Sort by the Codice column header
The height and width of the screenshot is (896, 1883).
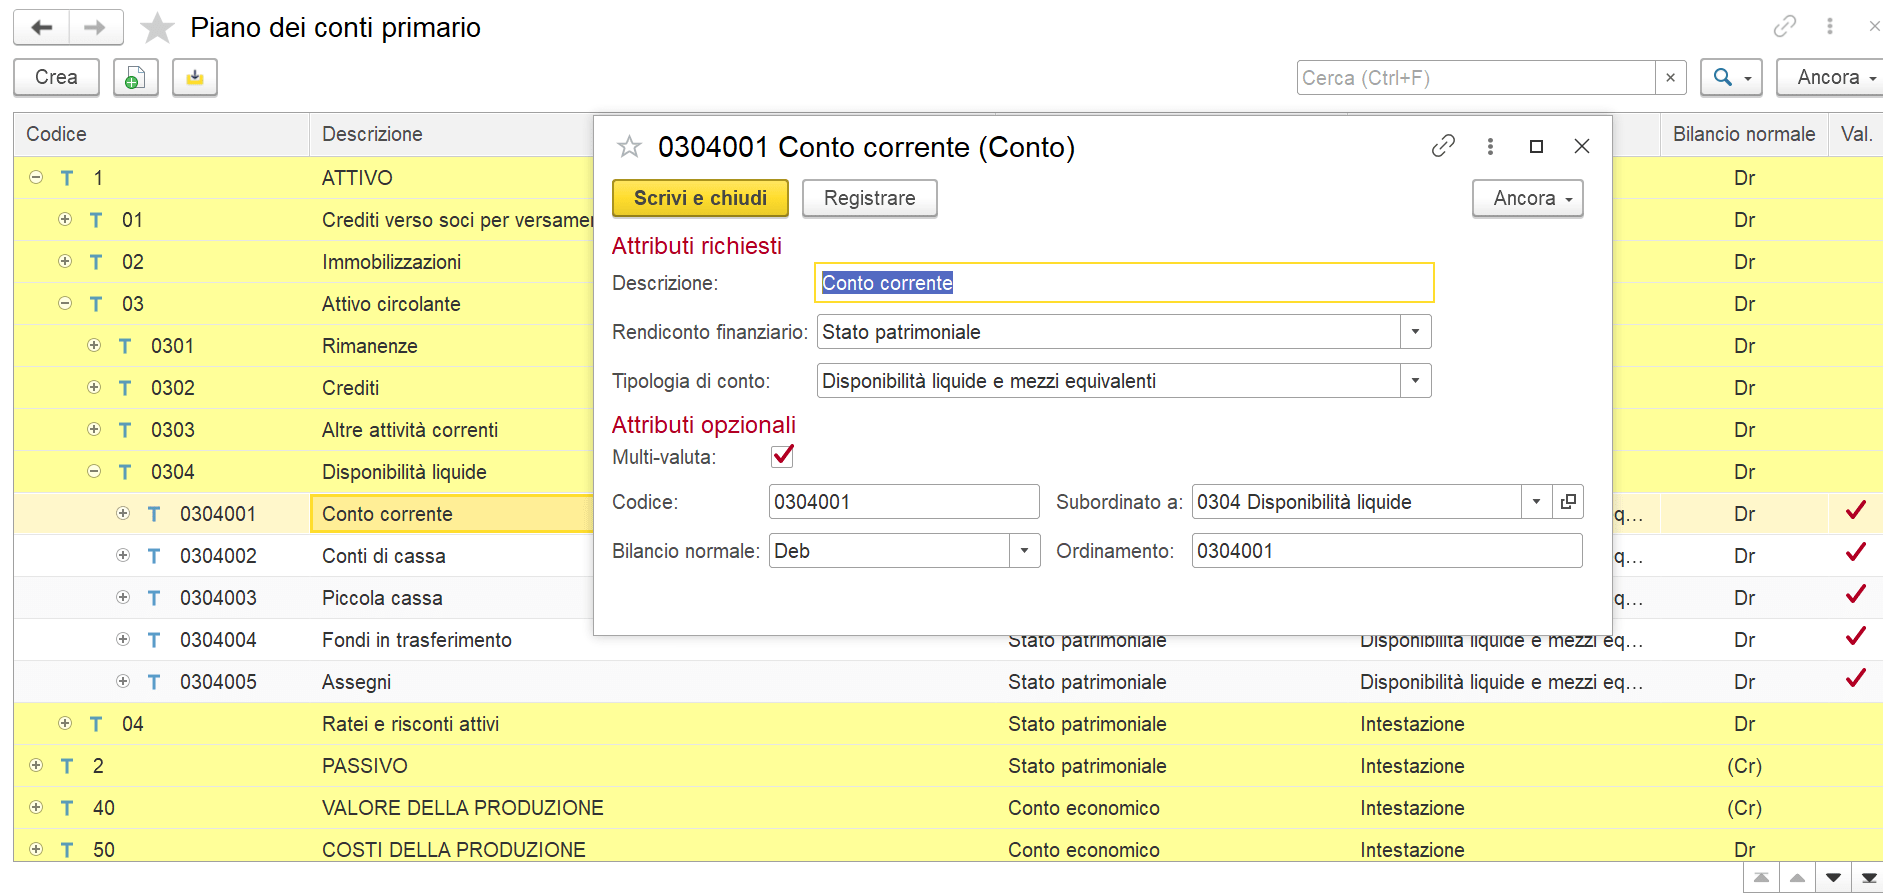[x=161, y=134]
